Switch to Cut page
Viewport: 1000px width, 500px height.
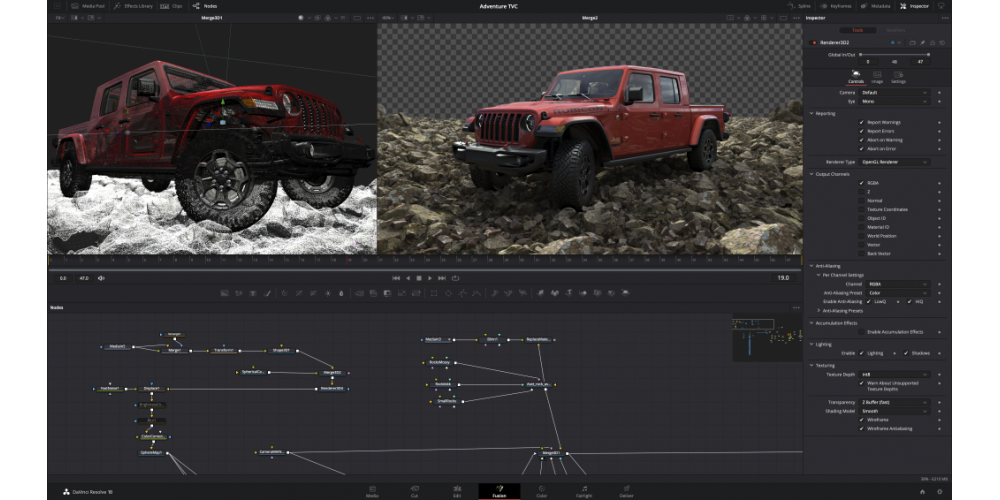coord(415,491)
